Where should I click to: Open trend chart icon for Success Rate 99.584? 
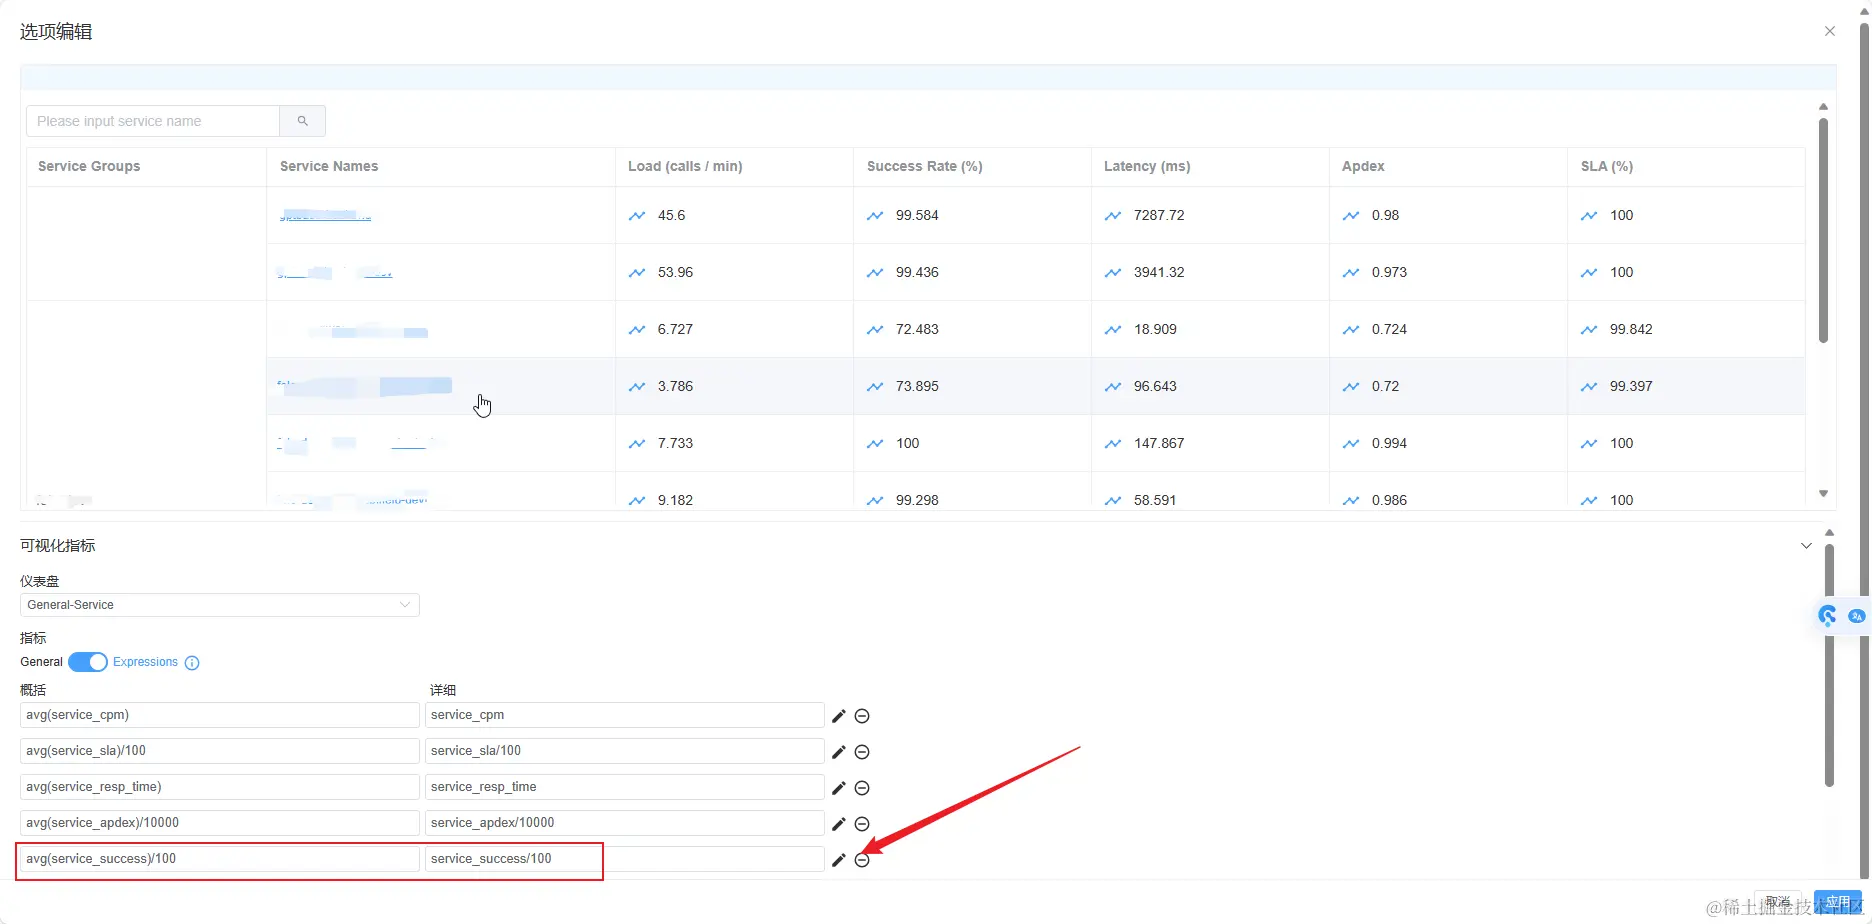pyautogui.click(x=875, y=216)
